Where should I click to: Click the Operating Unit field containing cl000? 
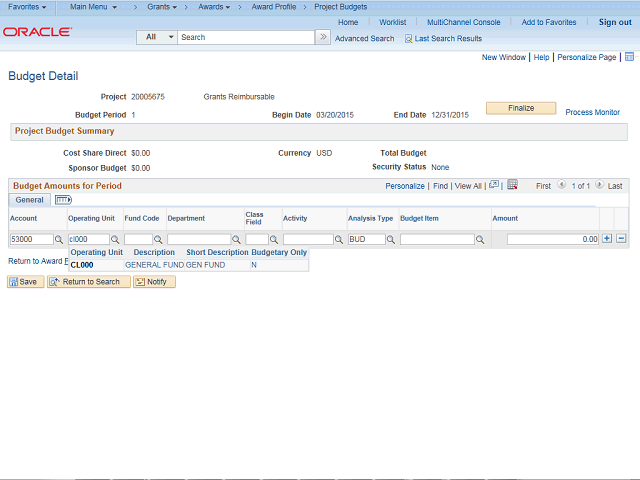click(89, 239)
